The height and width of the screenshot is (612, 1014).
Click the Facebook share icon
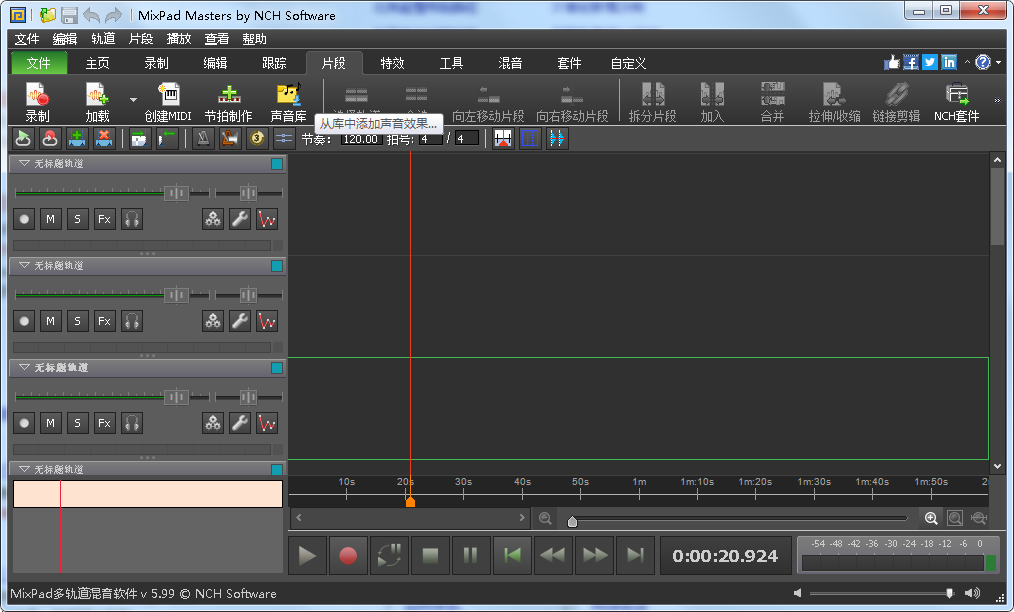911,62
